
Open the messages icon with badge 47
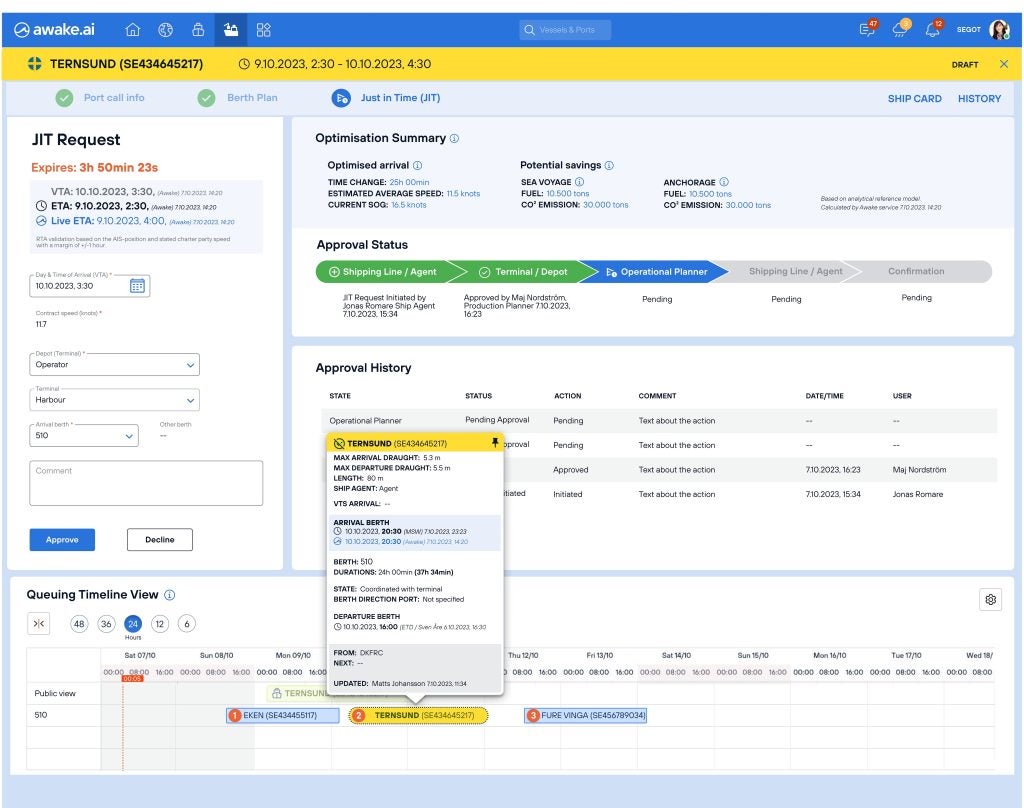[x=867, y=30]
